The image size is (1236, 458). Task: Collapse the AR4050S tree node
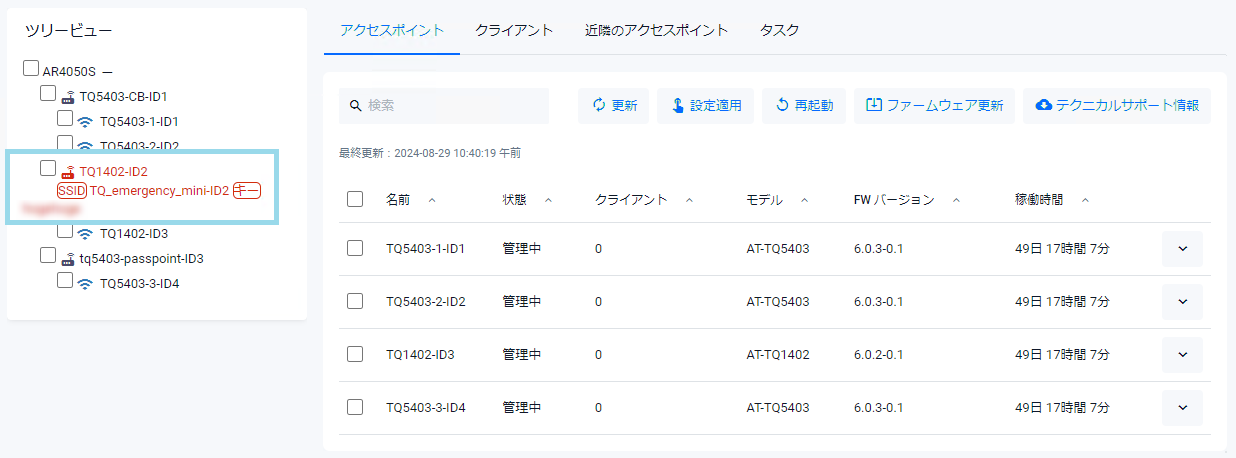pos(107,72)
